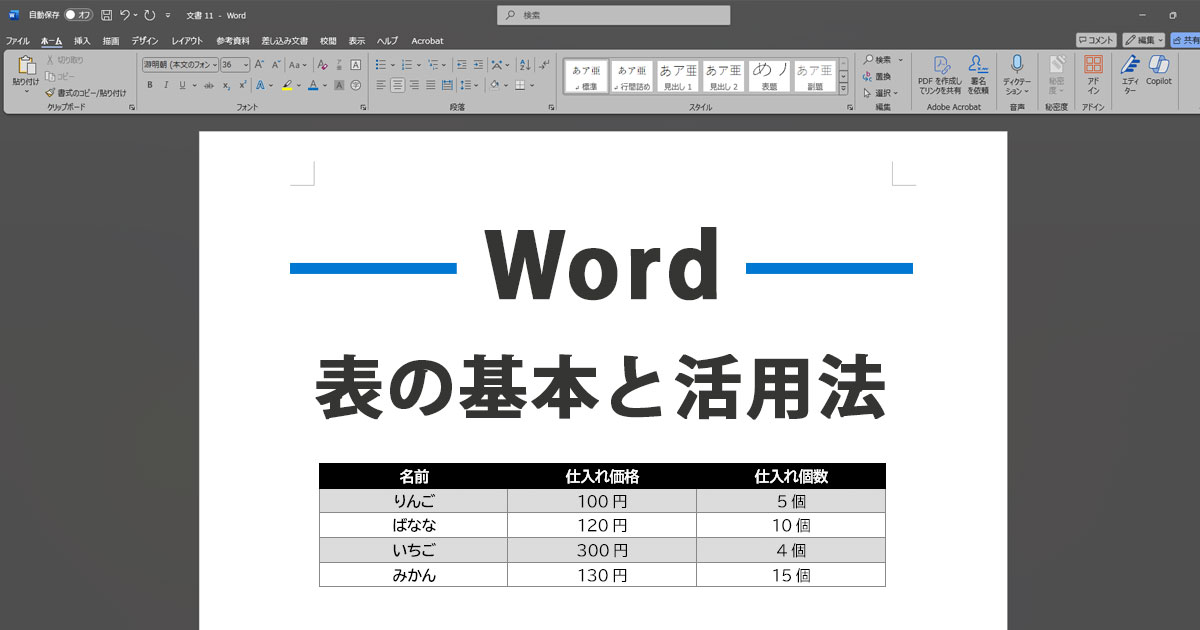The width and height of the screenshot is (1200, 630).
Task: Open the Editor (エディター) tool
Action: coord(1130,70)
